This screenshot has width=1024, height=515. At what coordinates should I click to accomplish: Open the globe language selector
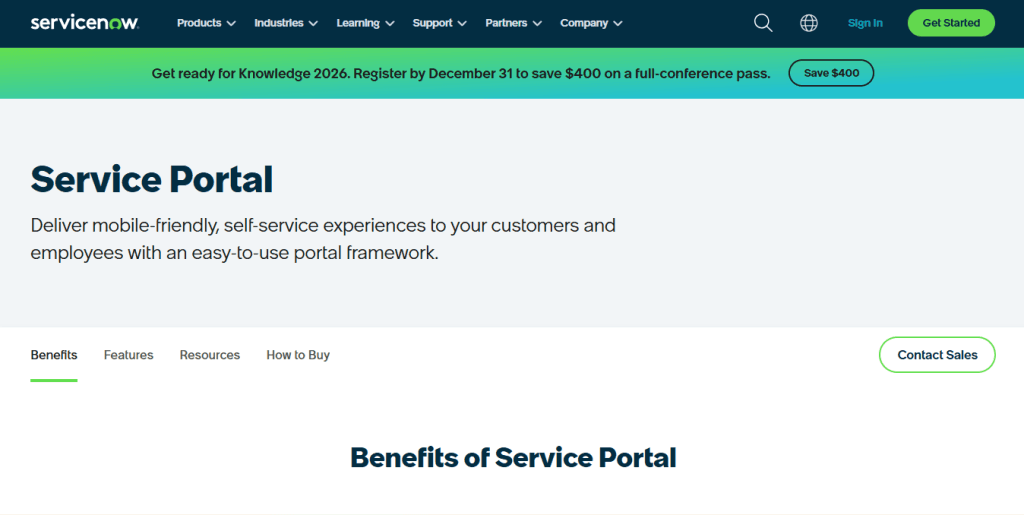[x=808, y=23]
